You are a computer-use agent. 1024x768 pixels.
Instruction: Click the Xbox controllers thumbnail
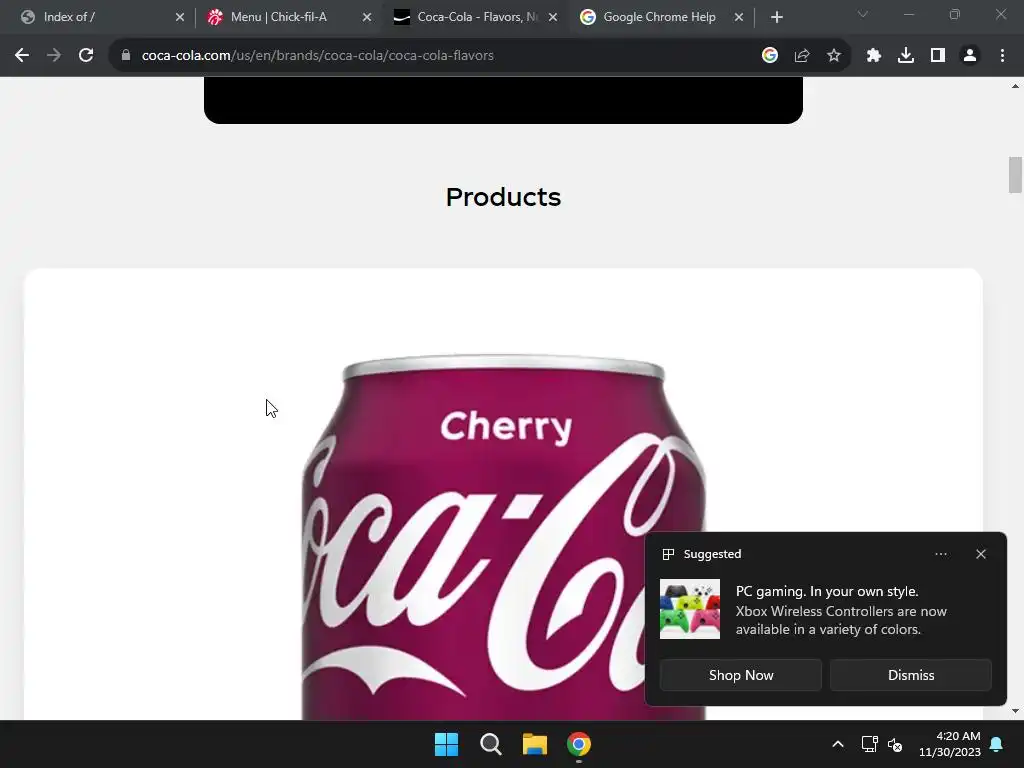pos(690,609)
